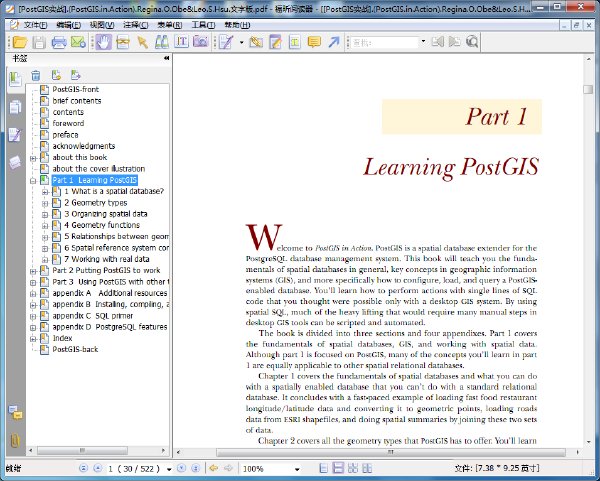Click the binoculars Find icon
The image size is (600, 481).
pyautogui.click(x=162, y=42)
